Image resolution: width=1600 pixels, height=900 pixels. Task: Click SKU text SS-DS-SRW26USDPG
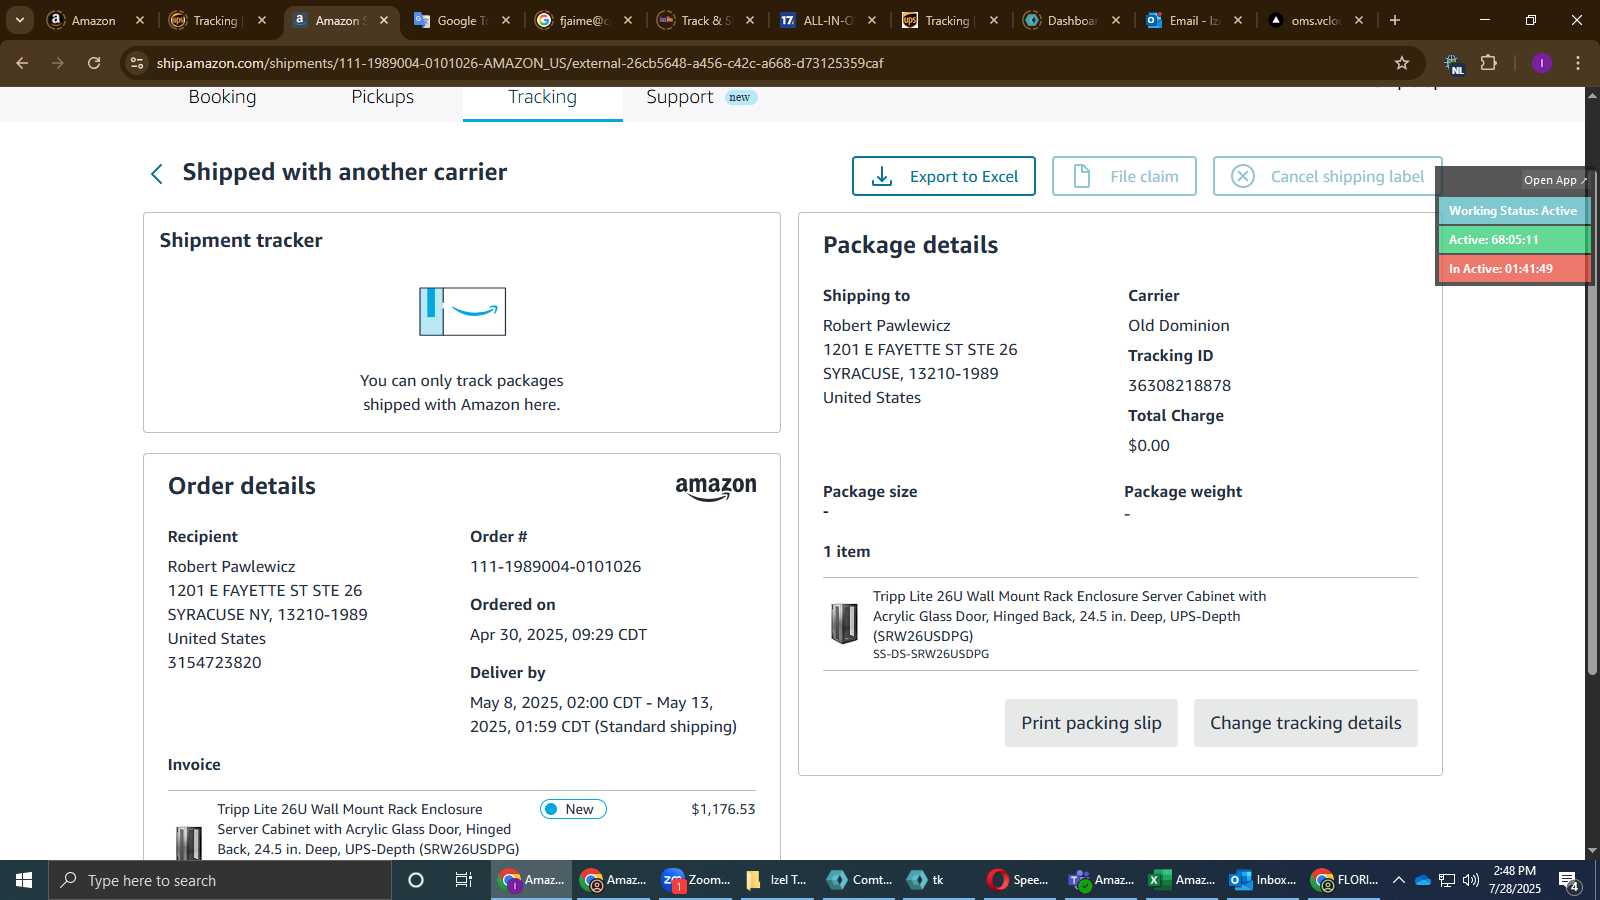coord(931,654)
